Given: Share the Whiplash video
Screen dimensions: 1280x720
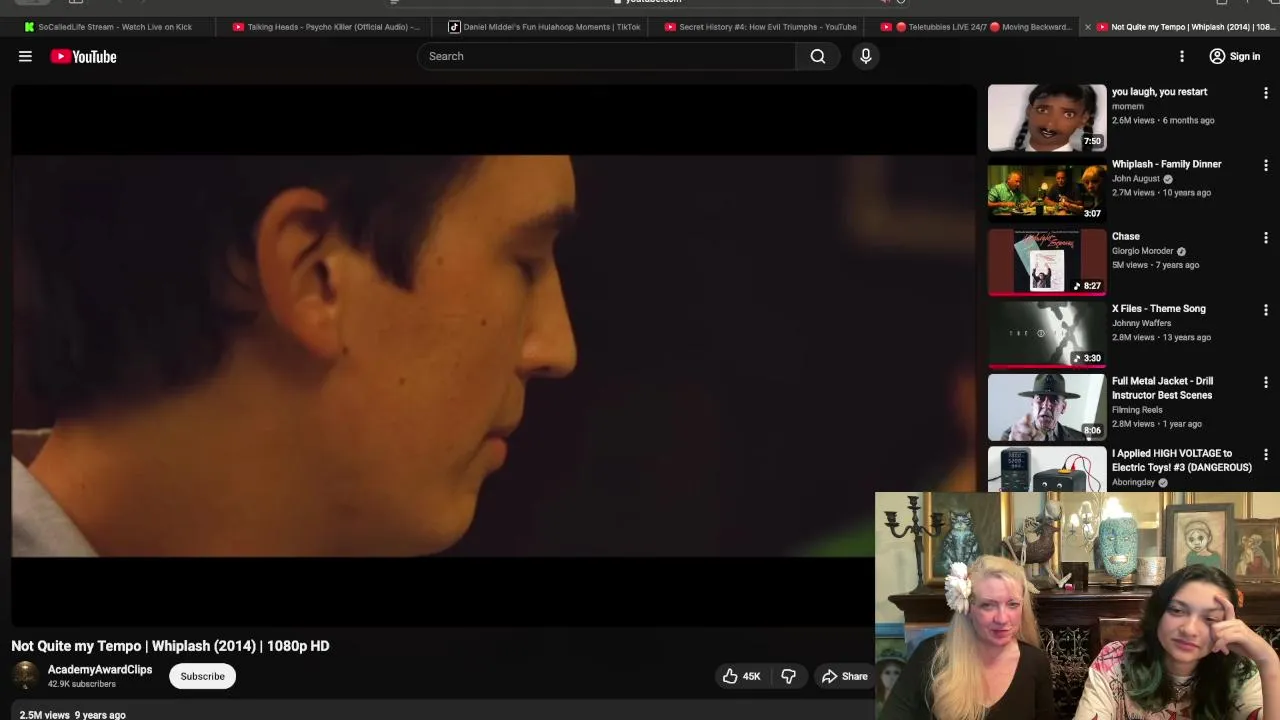Looking at the screenshot, I should coord(845,676).
